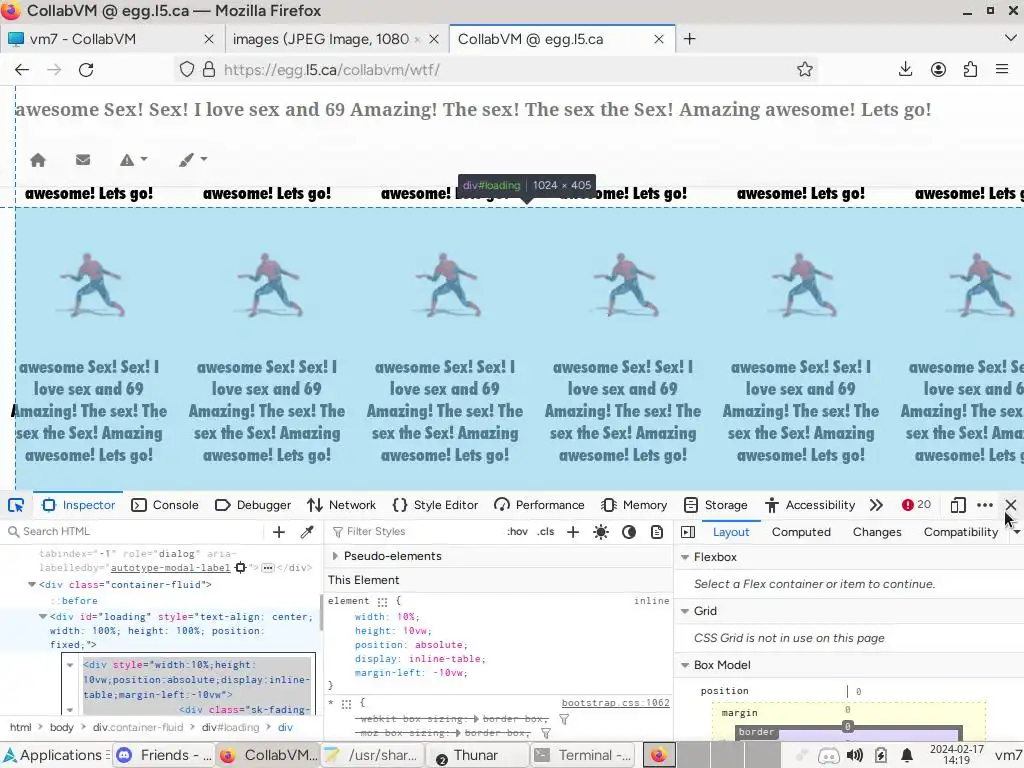Toggle dark color scheme simulation
1024x768 pixels.
coord(629,532)
